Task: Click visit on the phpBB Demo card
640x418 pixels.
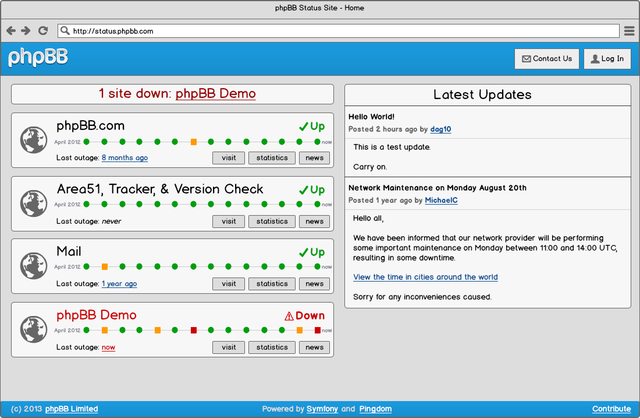Action: click(x=229, y=347)
